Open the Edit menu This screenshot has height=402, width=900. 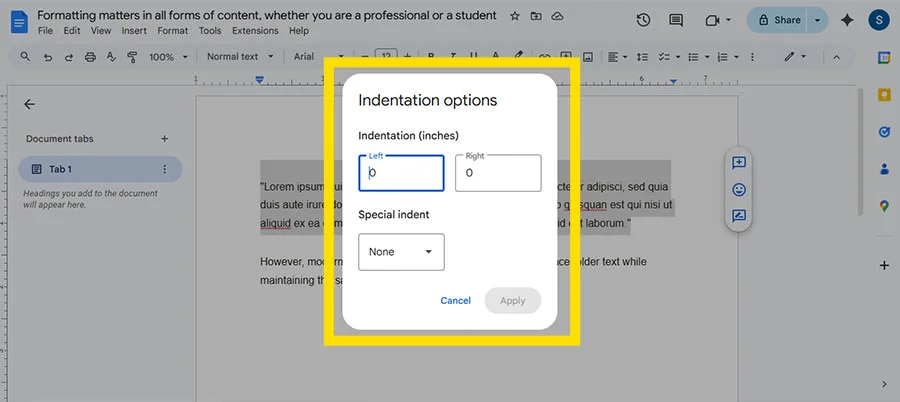coord(72,31)
